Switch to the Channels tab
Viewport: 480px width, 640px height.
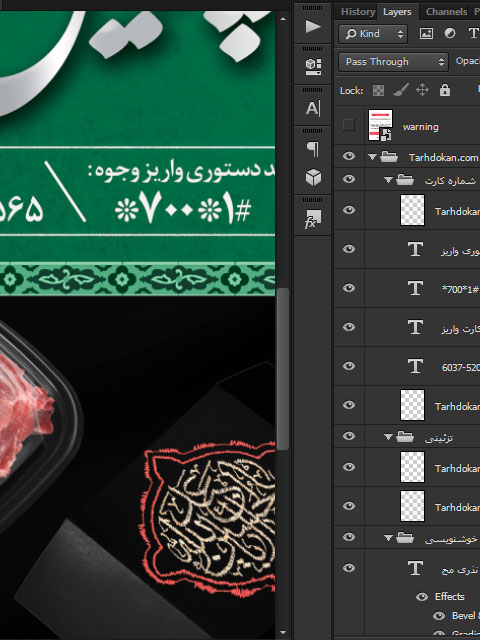pos(446,11)
